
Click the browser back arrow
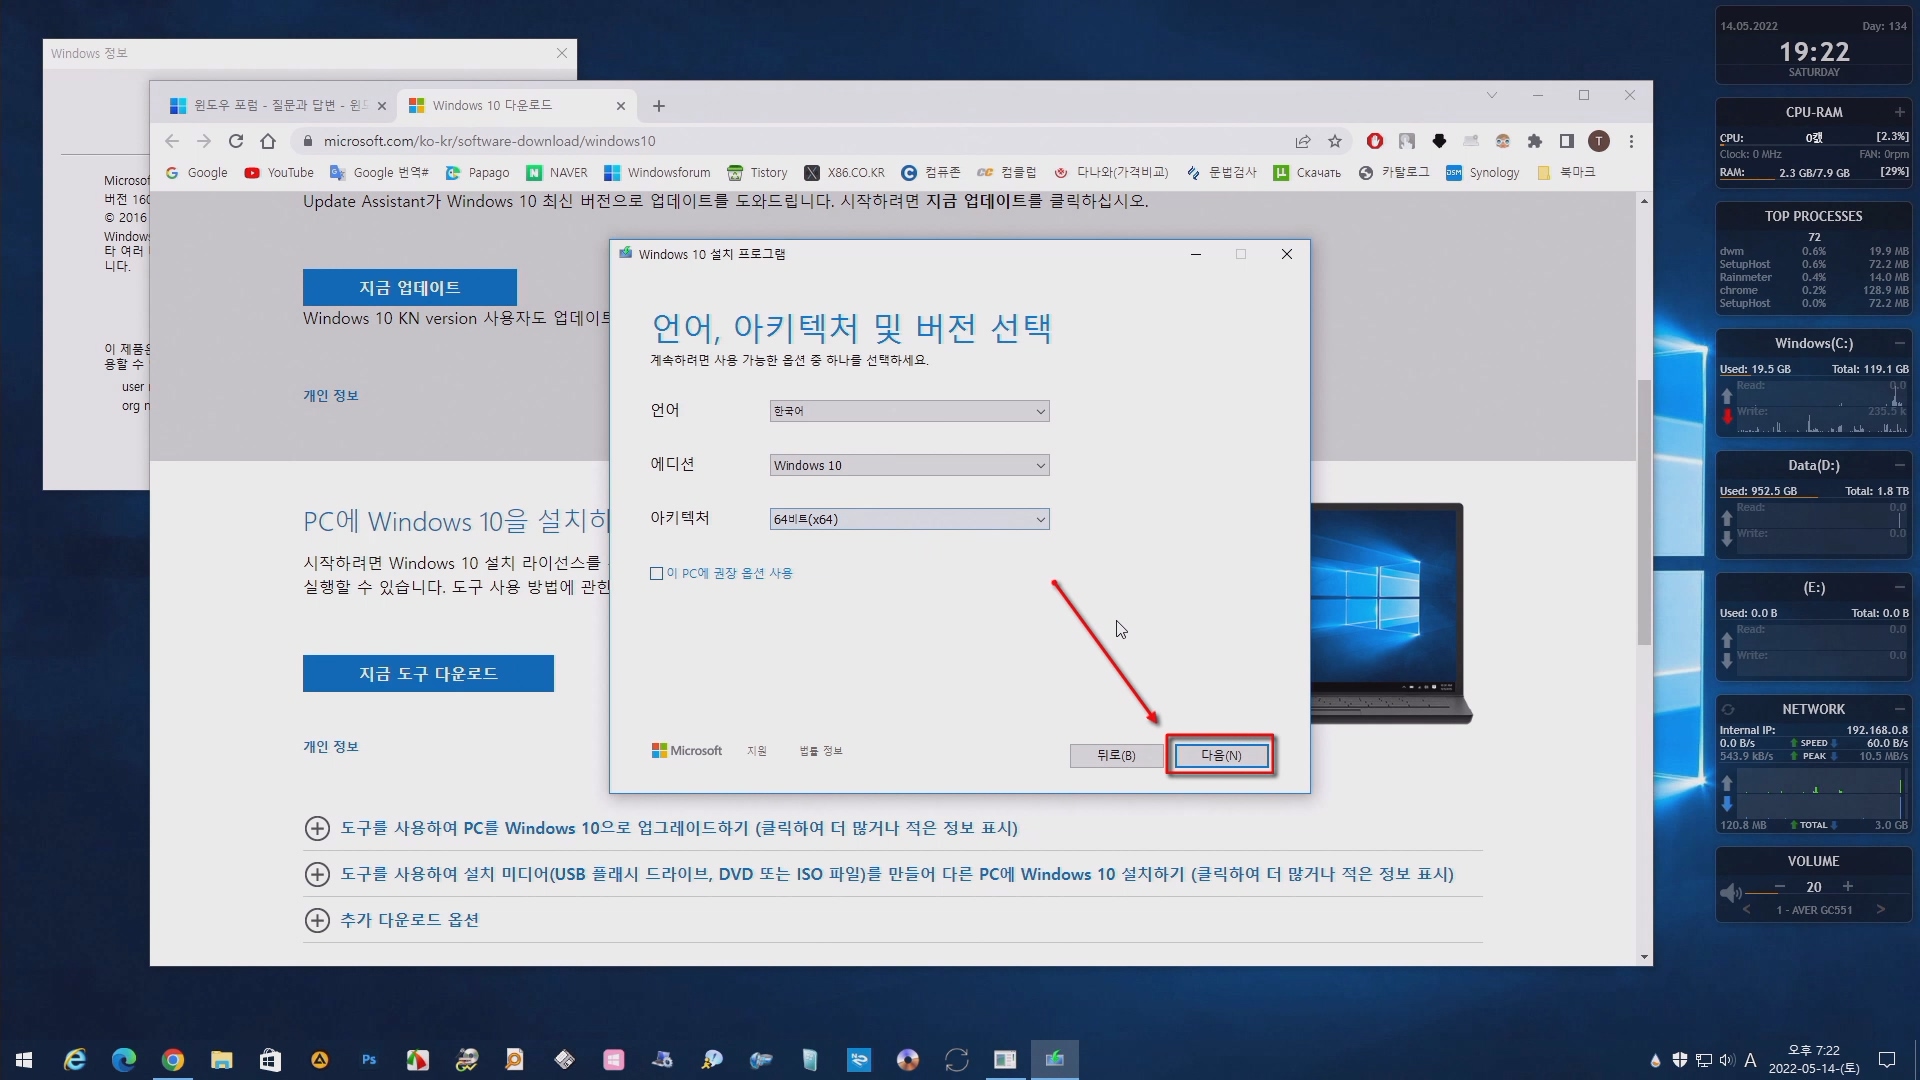coord(172,141)
